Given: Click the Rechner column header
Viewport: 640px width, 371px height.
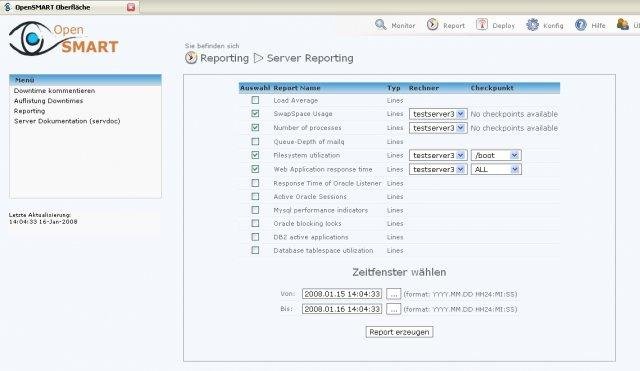Looking at the screenshot, I should 424,88.
